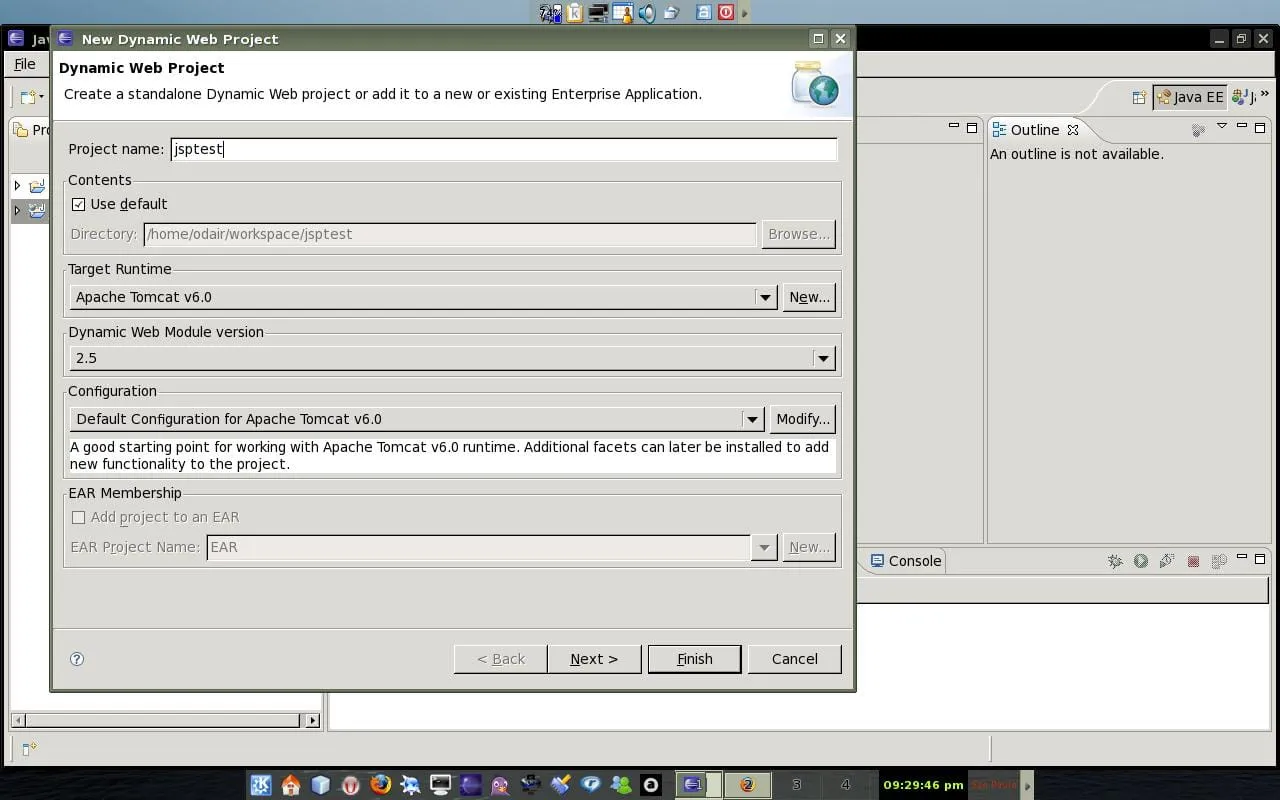Click the Stop icon in Console toolbar
This screenshot has height=800, width=1280.
[x=1193, y=561]
